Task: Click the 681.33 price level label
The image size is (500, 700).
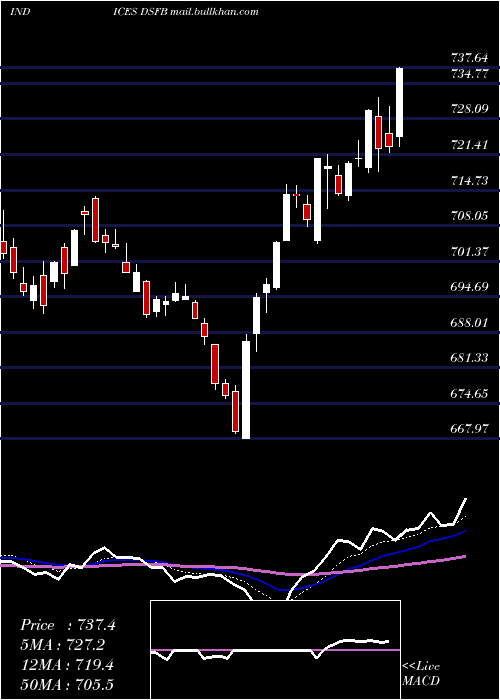Action: [470, 358]
